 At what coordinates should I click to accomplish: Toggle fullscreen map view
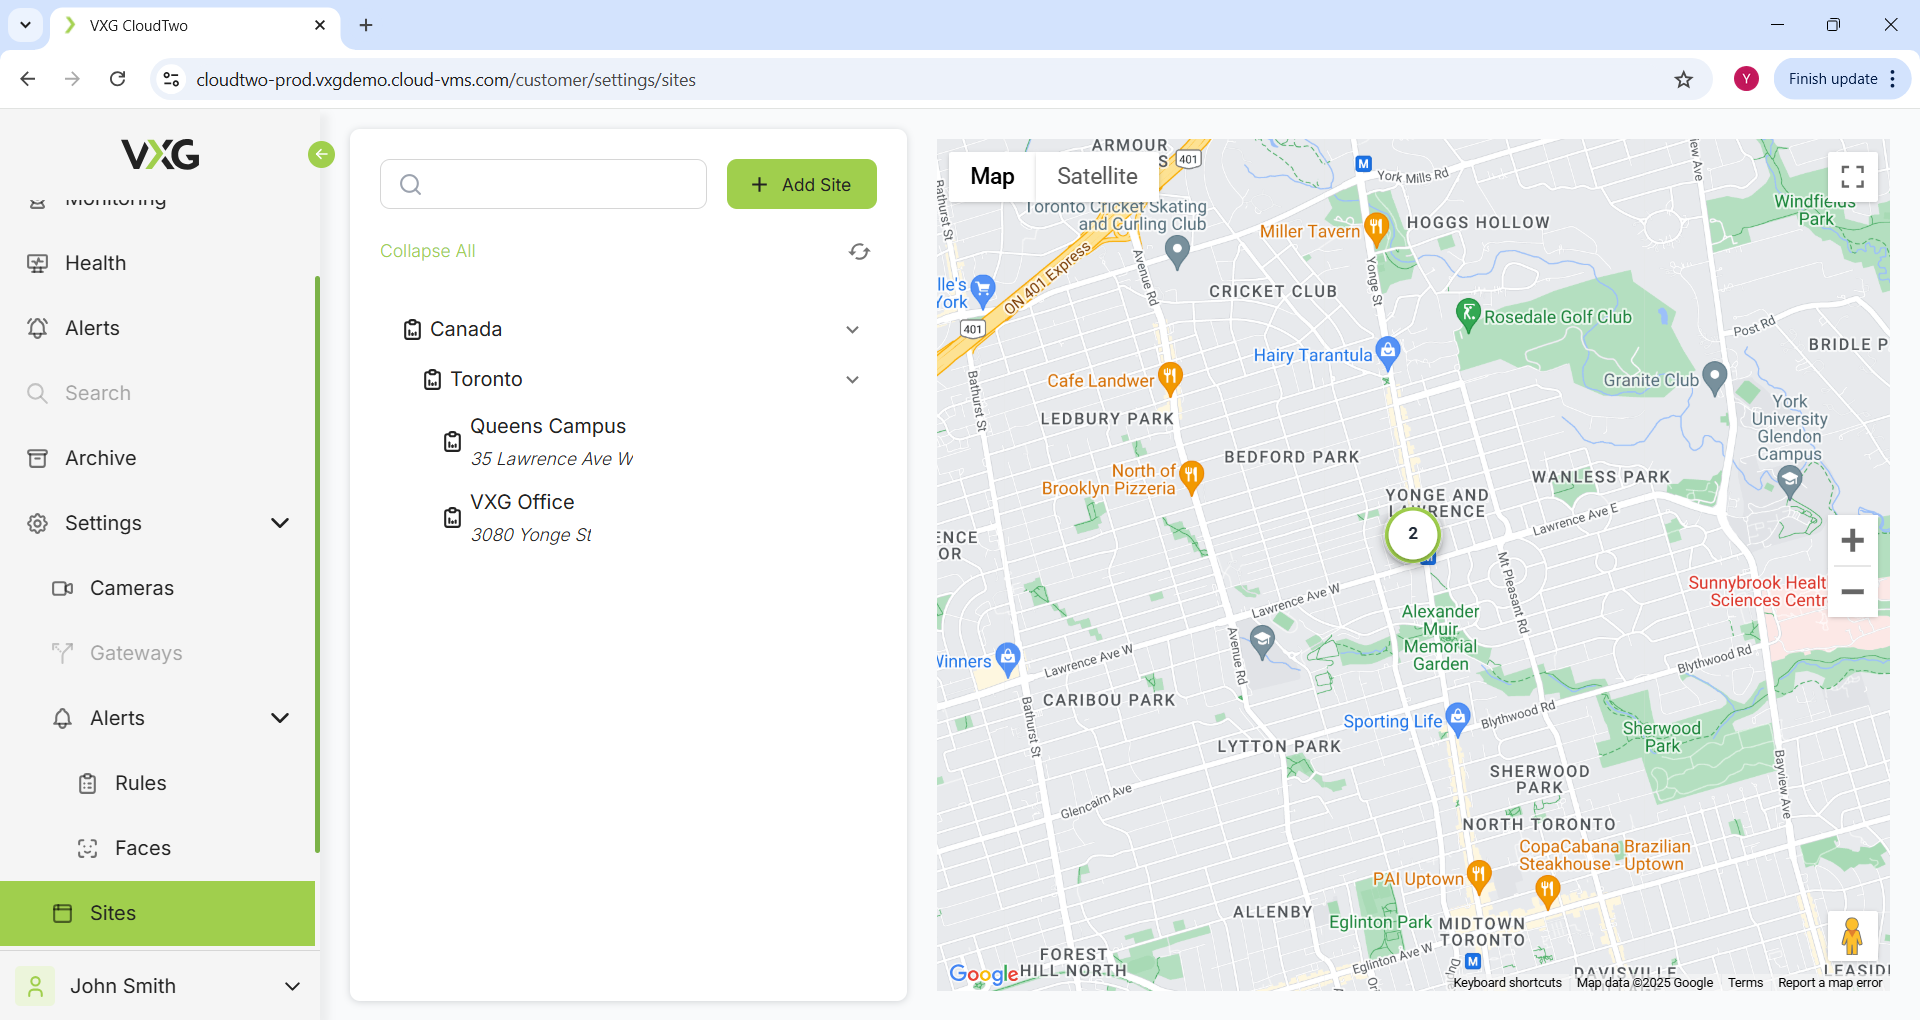tap(1852, 177)
